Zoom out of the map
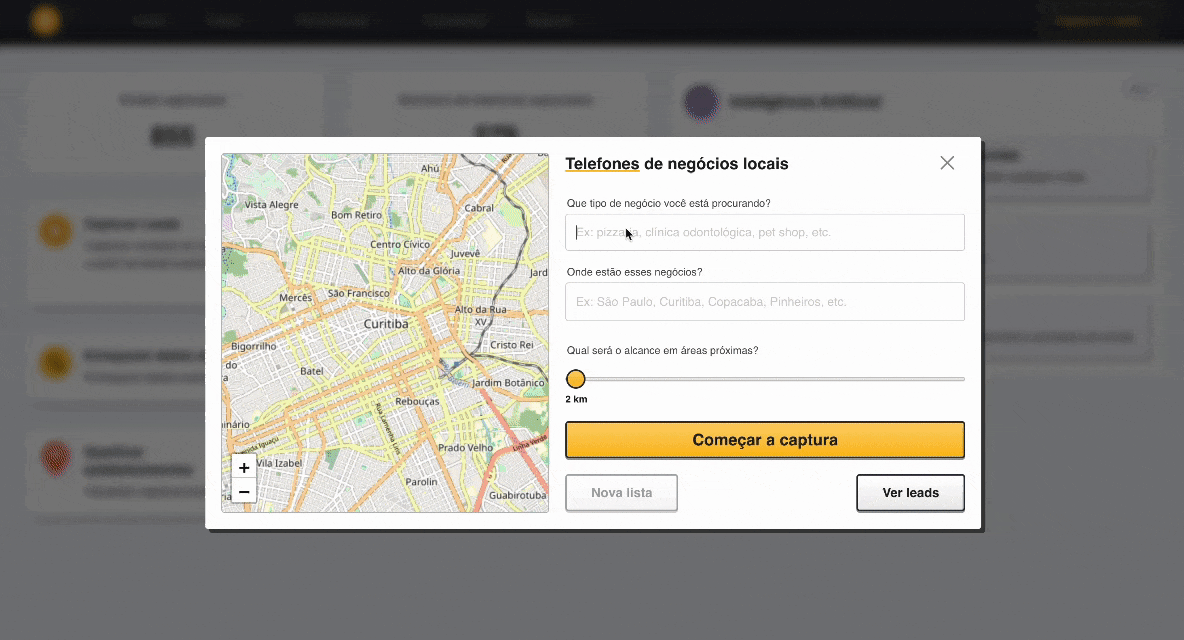The image size is (1184, 640). 244,492
